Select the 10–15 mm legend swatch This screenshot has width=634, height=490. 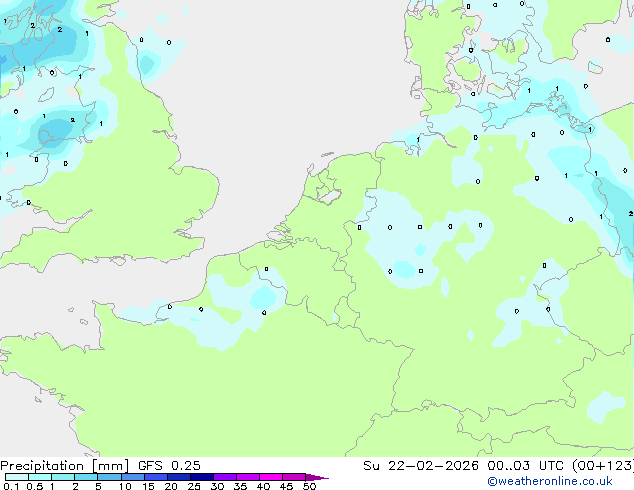132,477
